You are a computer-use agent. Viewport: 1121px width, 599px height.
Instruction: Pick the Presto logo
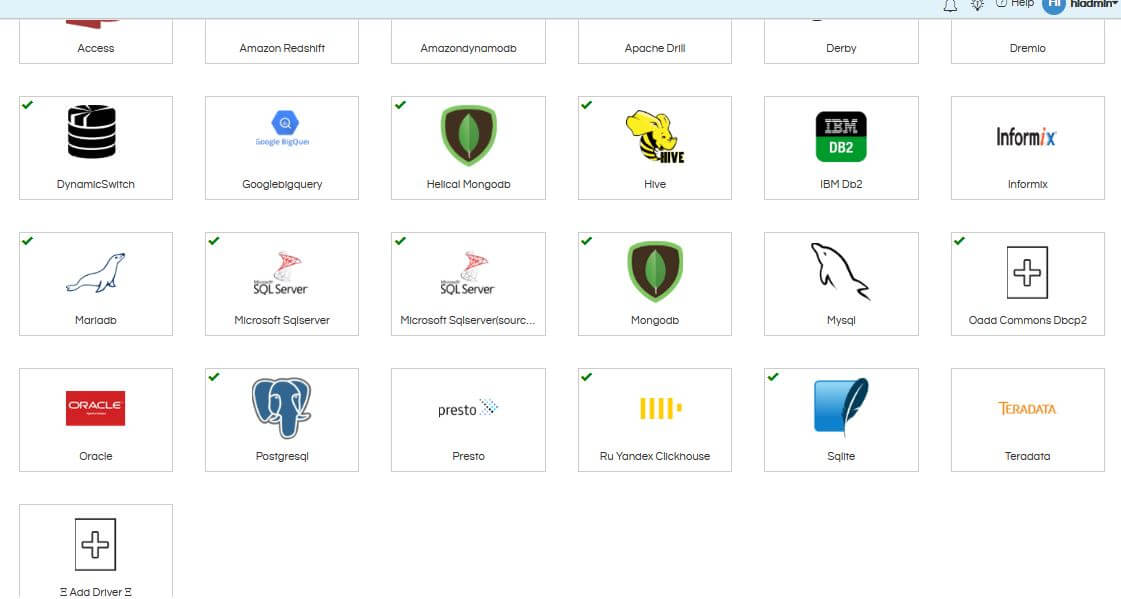click(x=468, y=408)
